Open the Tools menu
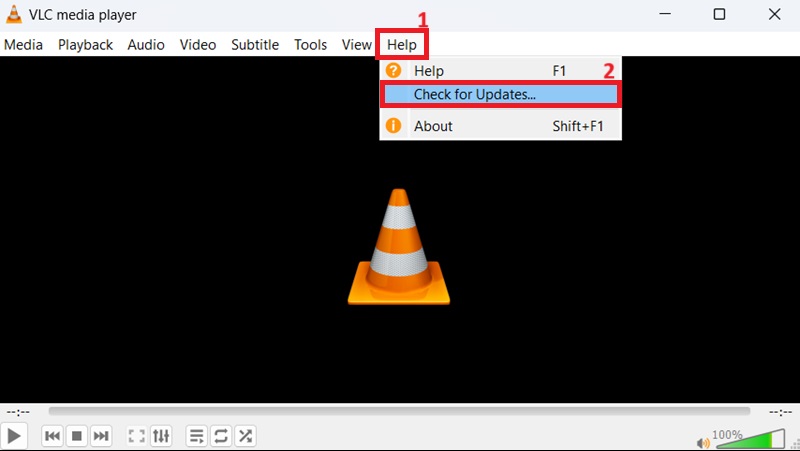 pyautogui.click(x=310, y=45)
